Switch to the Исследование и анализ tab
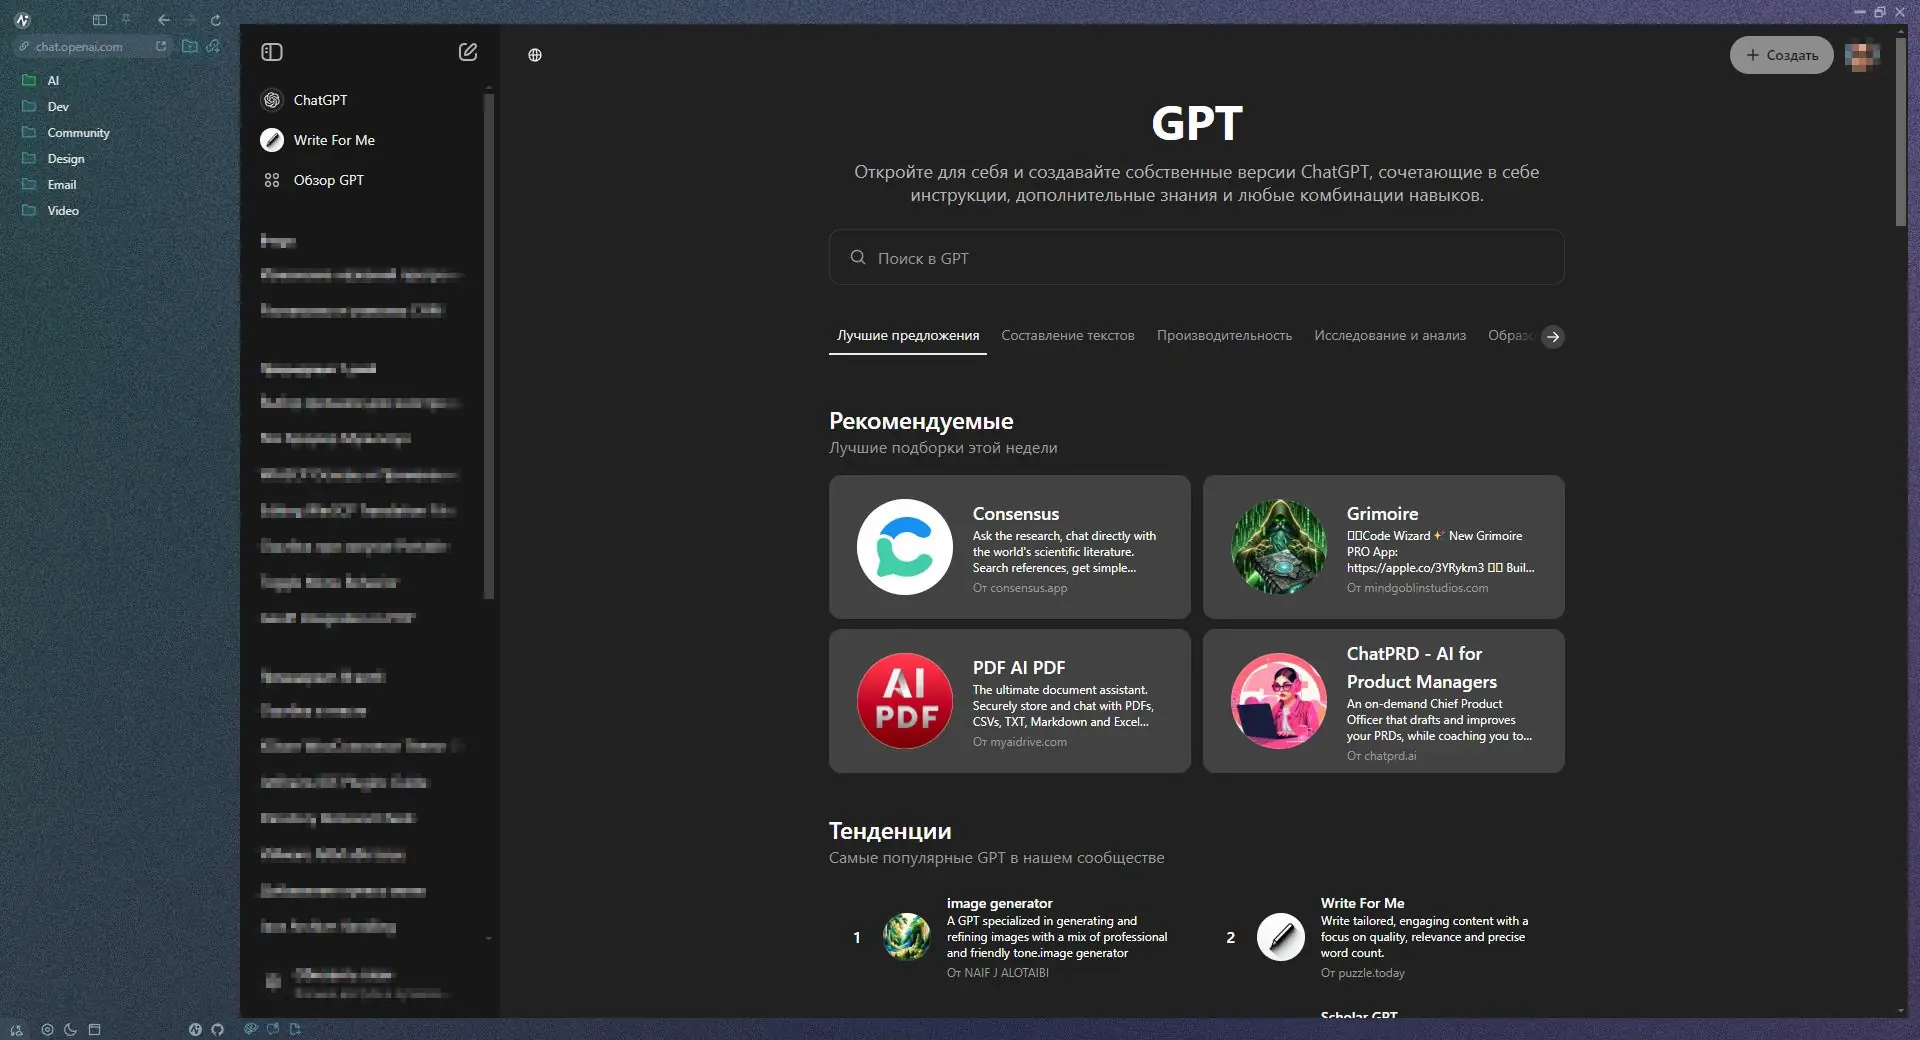Screen dimensions: 1920x1040 [1390, 336]
